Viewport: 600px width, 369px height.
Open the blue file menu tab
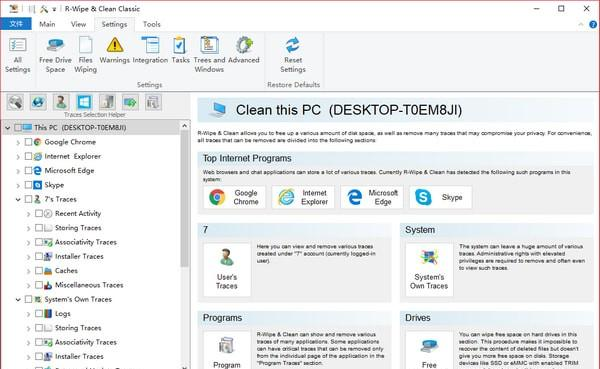click(x=16, y=24)
